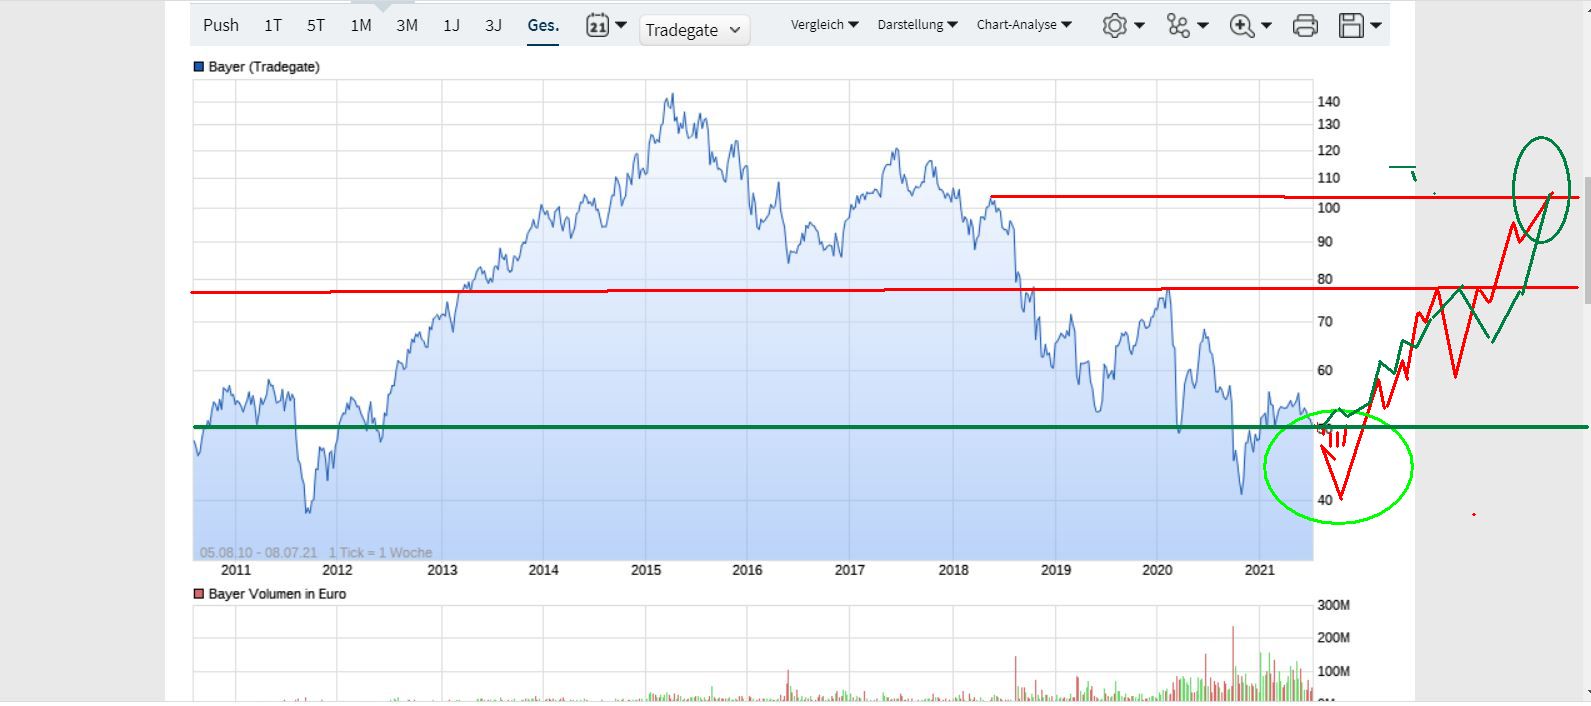Image resolution: width=1591 pixels, height=706 pixels.
Task: Expand the Chart-Analyse menu
Action: coord(1023,25)
